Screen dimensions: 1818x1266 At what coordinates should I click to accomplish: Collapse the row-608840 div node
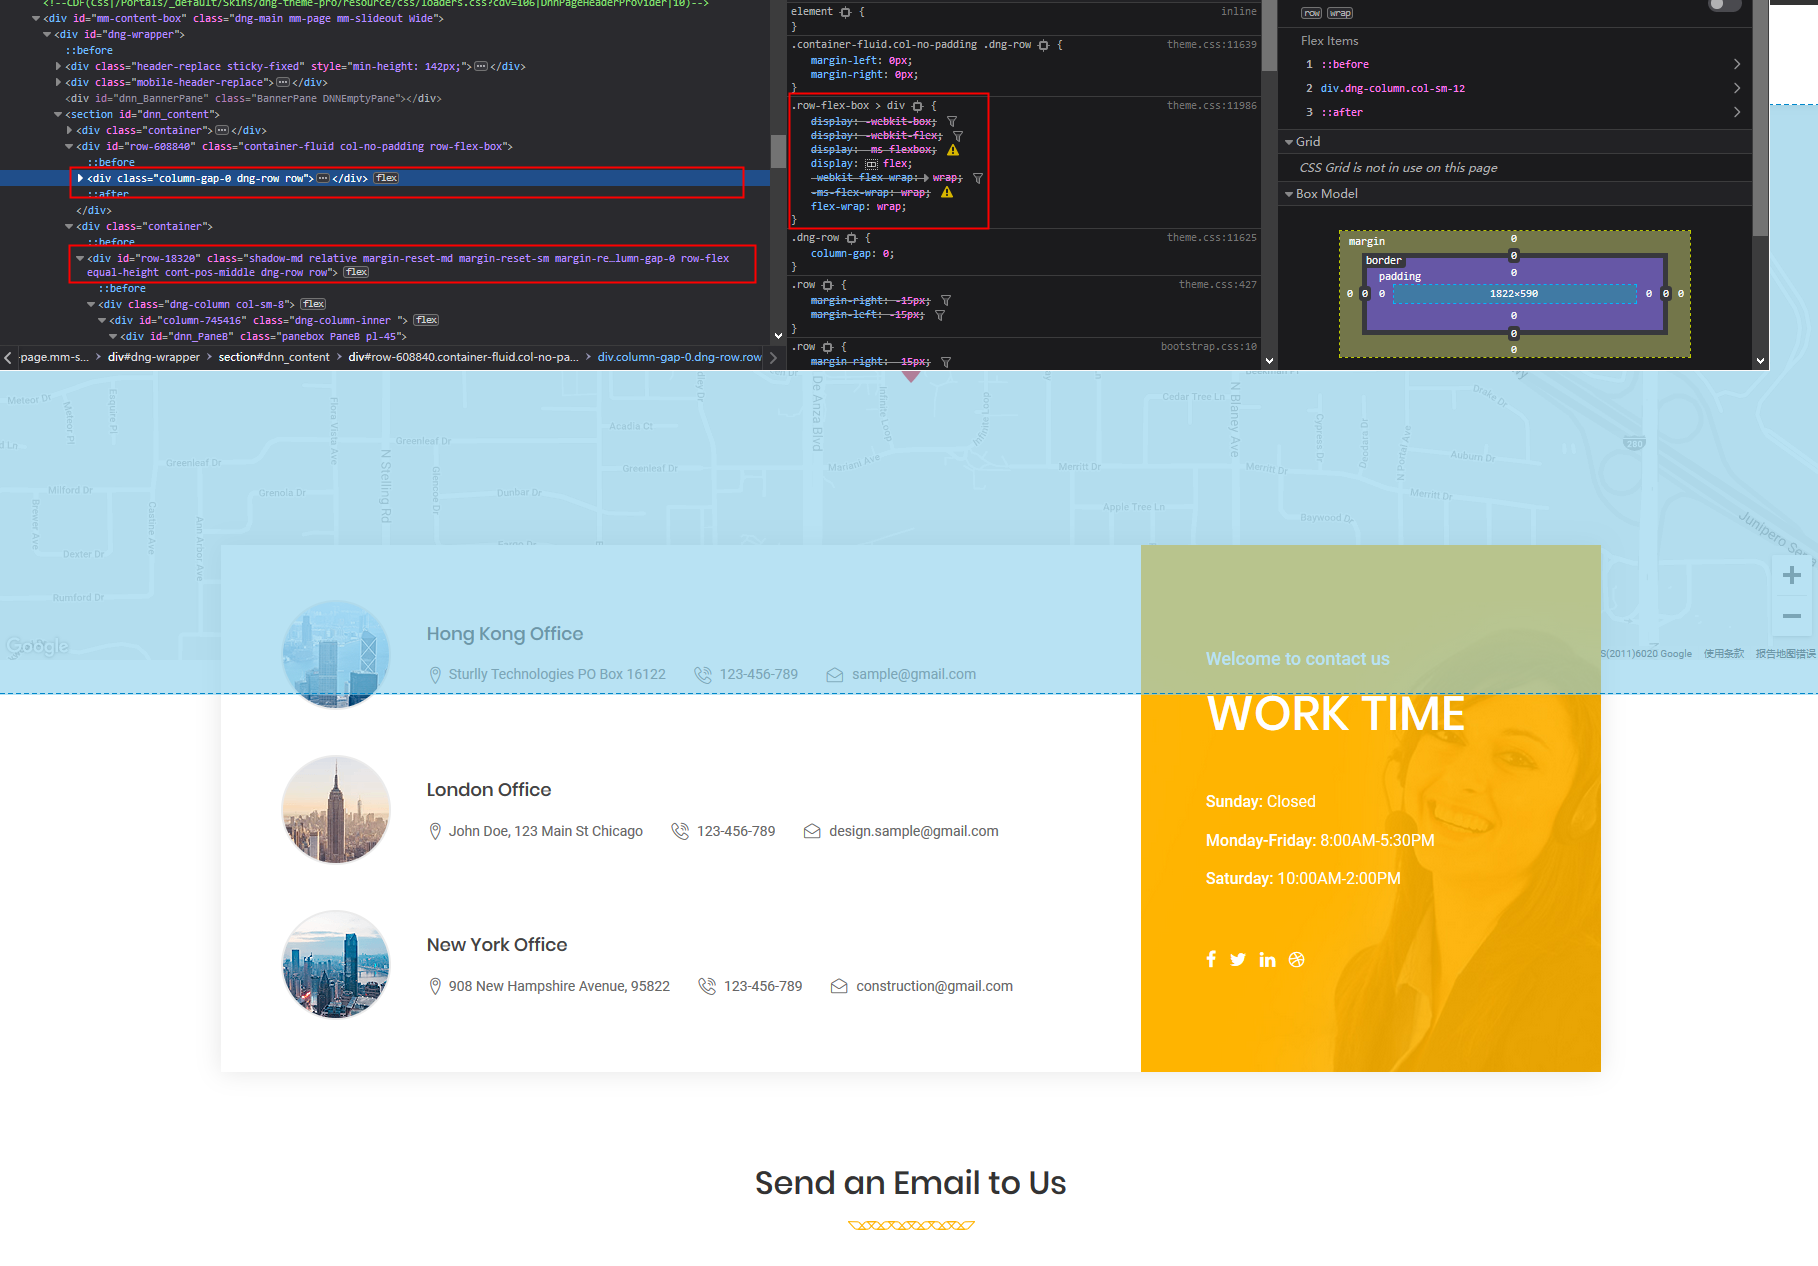tap(69, 146)
